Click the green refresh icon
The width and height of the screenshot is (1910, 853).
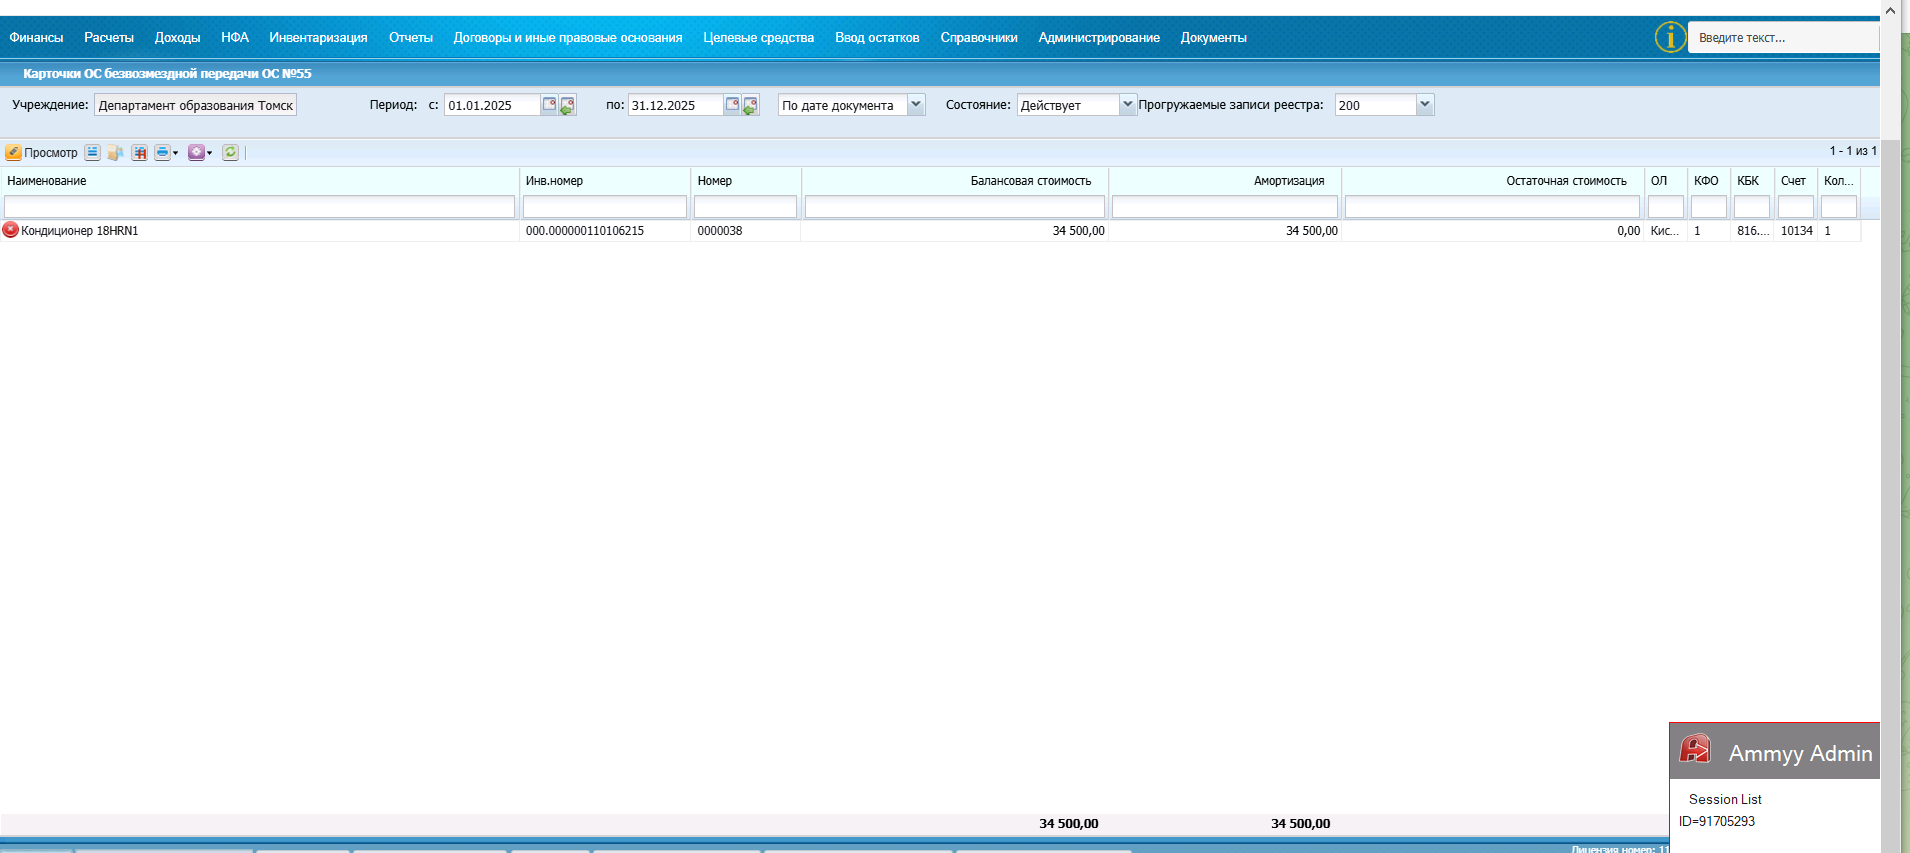[x=231, y=152]
